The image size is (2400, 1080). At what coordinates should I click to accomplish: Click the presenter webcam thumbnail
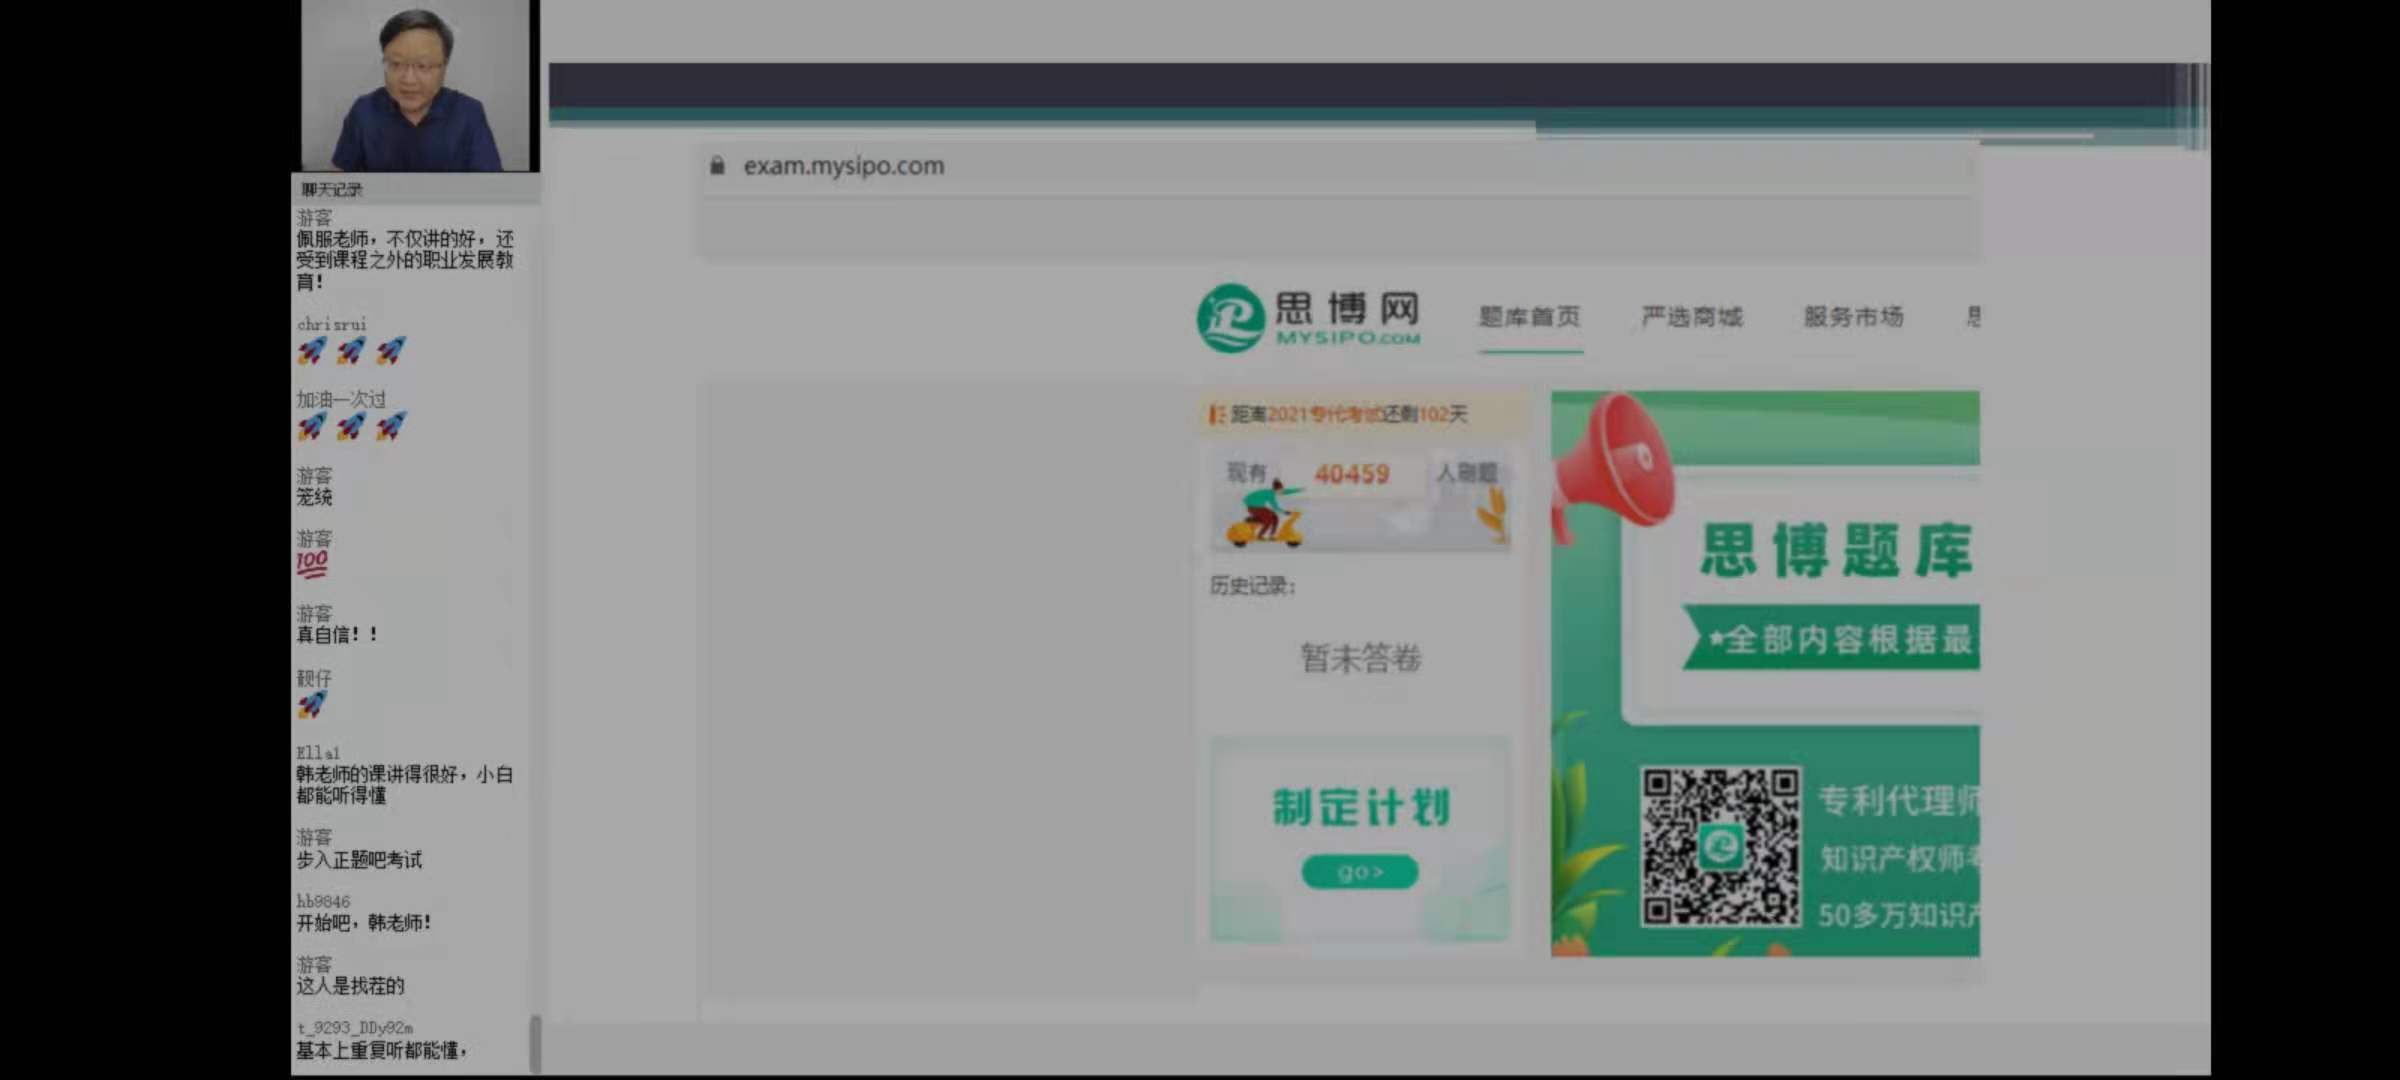[x=418, y=86]
